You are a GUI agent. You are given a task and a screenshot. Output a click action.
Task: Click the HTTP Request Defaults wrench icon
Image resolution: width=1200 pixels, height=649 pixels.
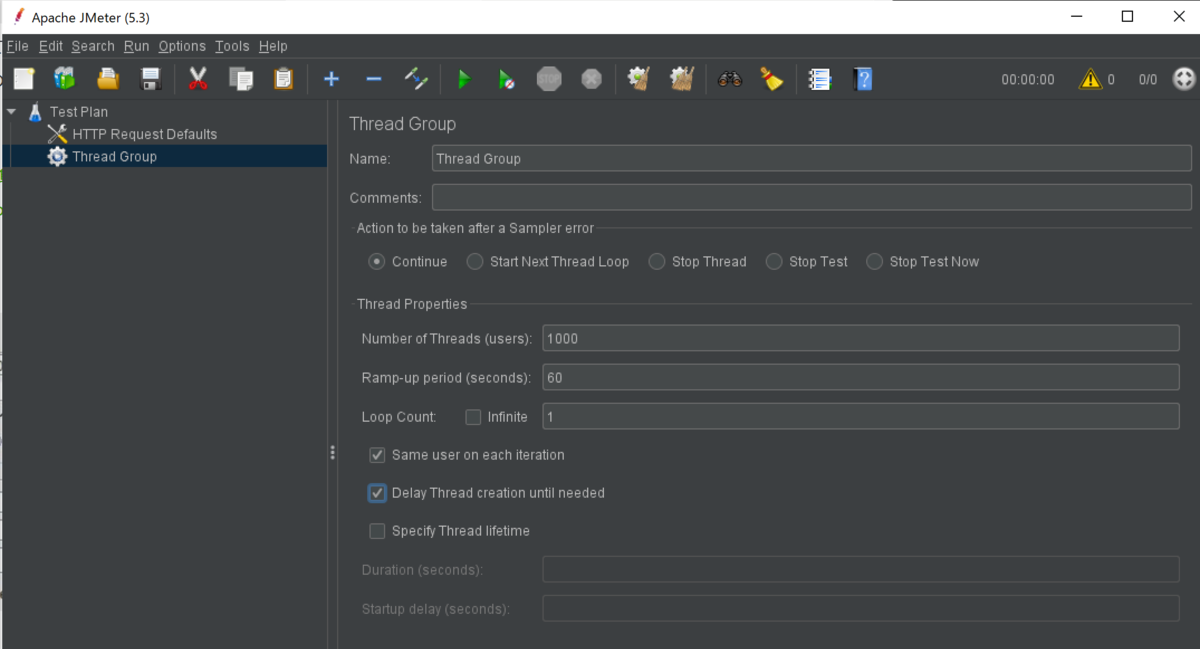57,134
